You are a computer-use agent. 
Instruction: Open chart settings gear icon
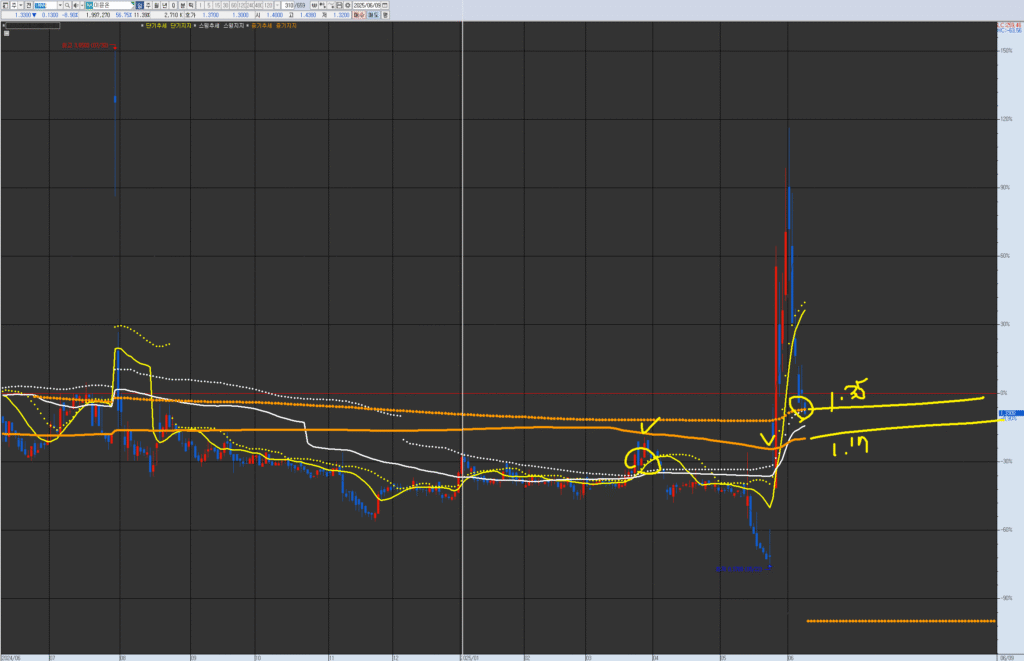pyautogui.click(x=347, y=5)
